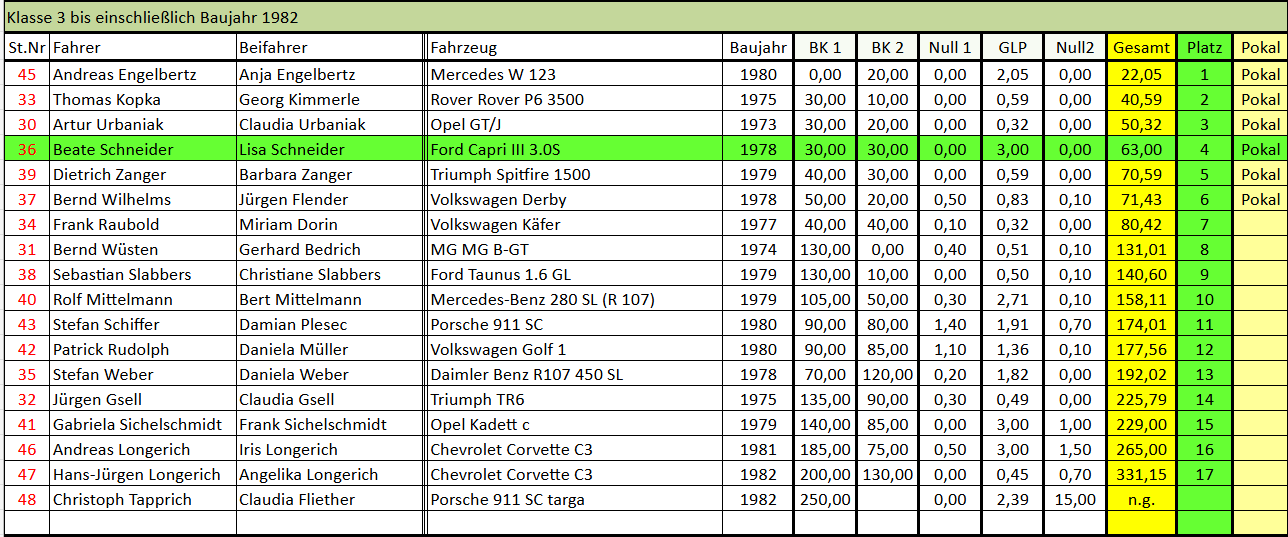Select the Gesamt value 331,15
This screenshot has height=537, width=1288.
pyautogui.click(x=1141, y=474)
